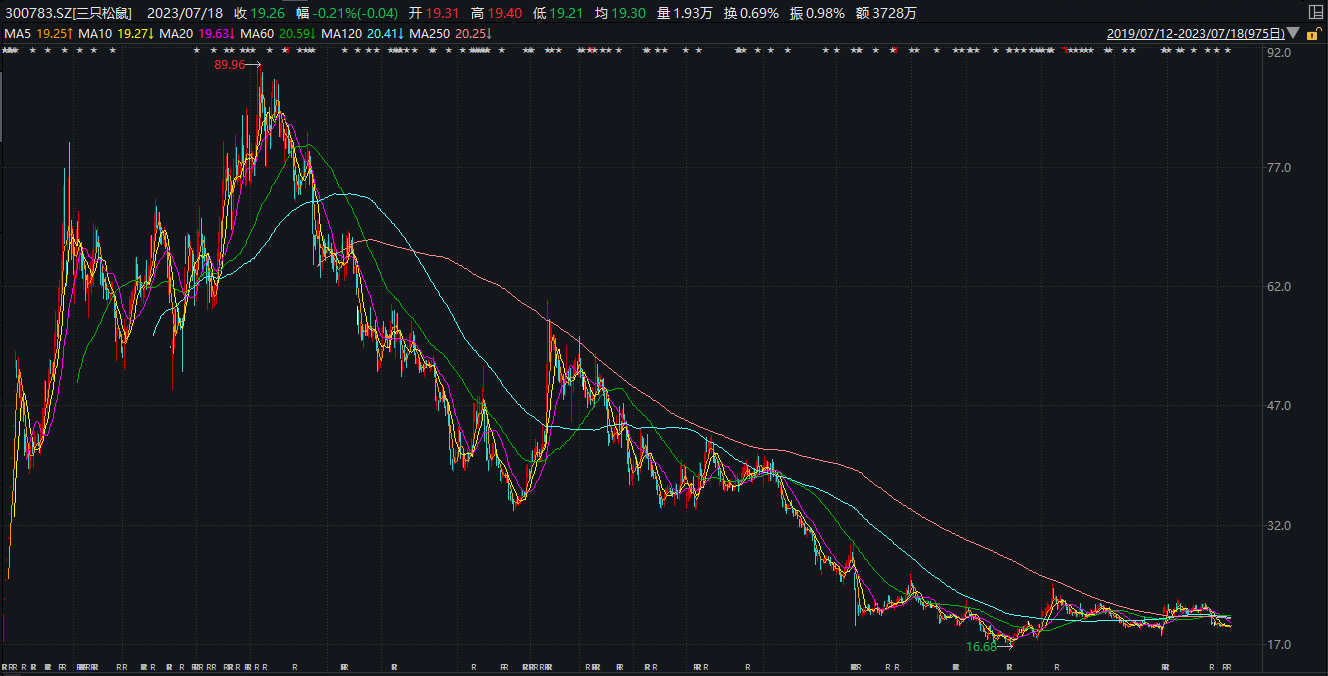Click the 3728万 turnover amount value

click(896, 13)
